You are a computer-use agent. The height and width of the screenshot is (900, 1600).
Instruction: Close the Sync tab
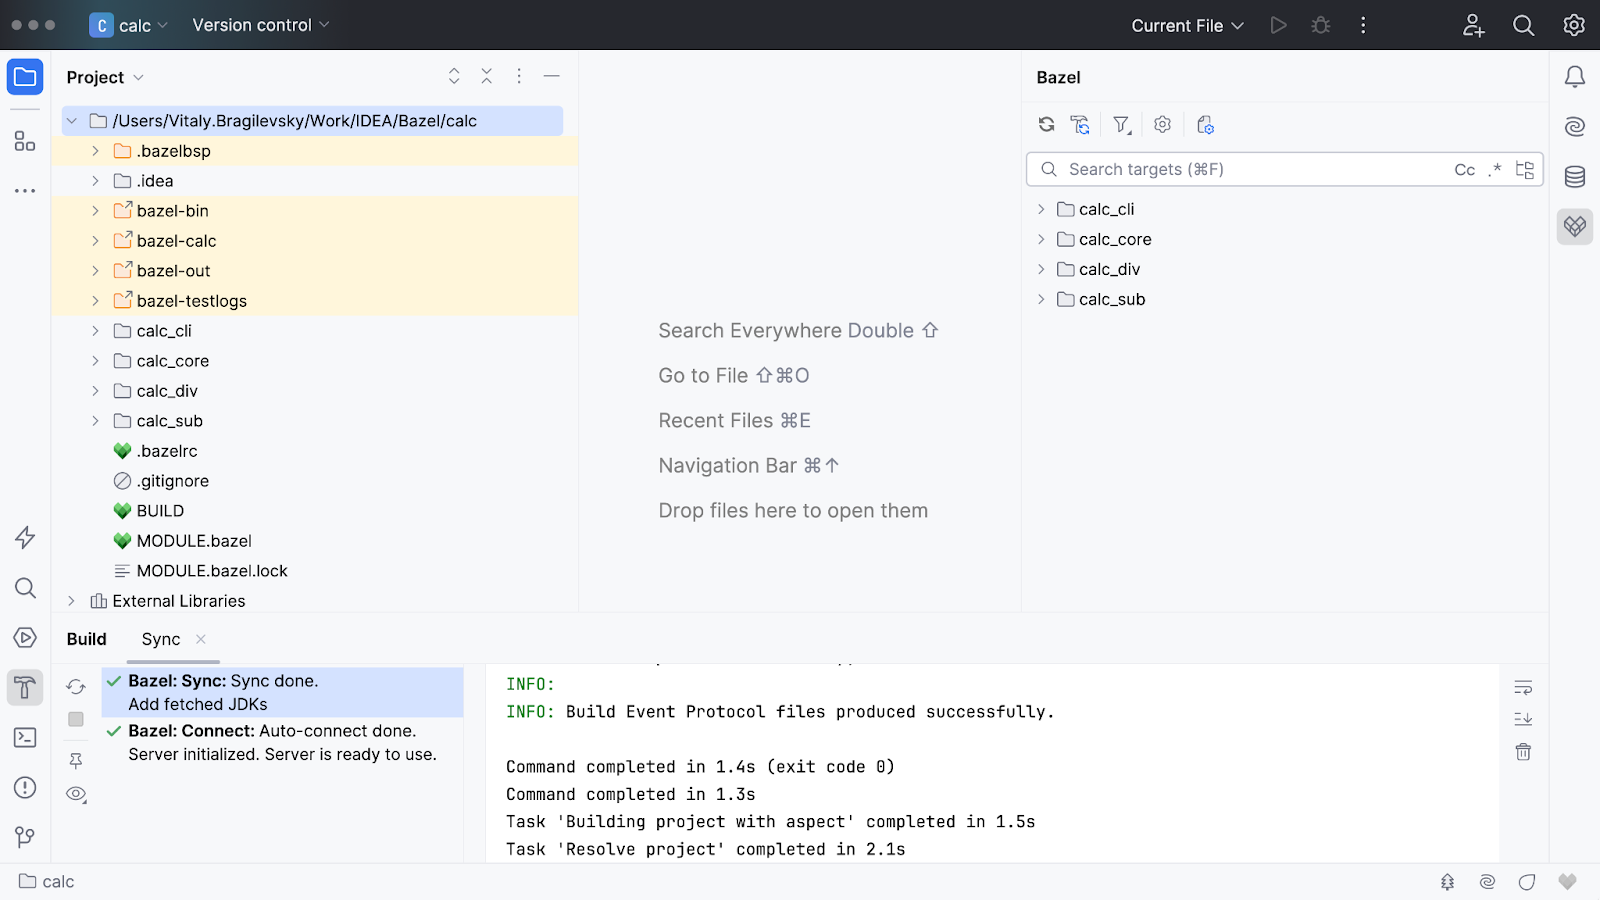(201, 639)
